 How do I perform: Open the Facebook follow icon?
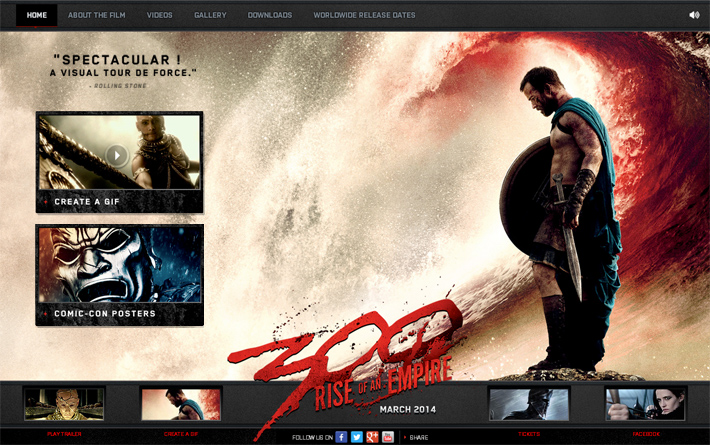[x=341, y=437]
